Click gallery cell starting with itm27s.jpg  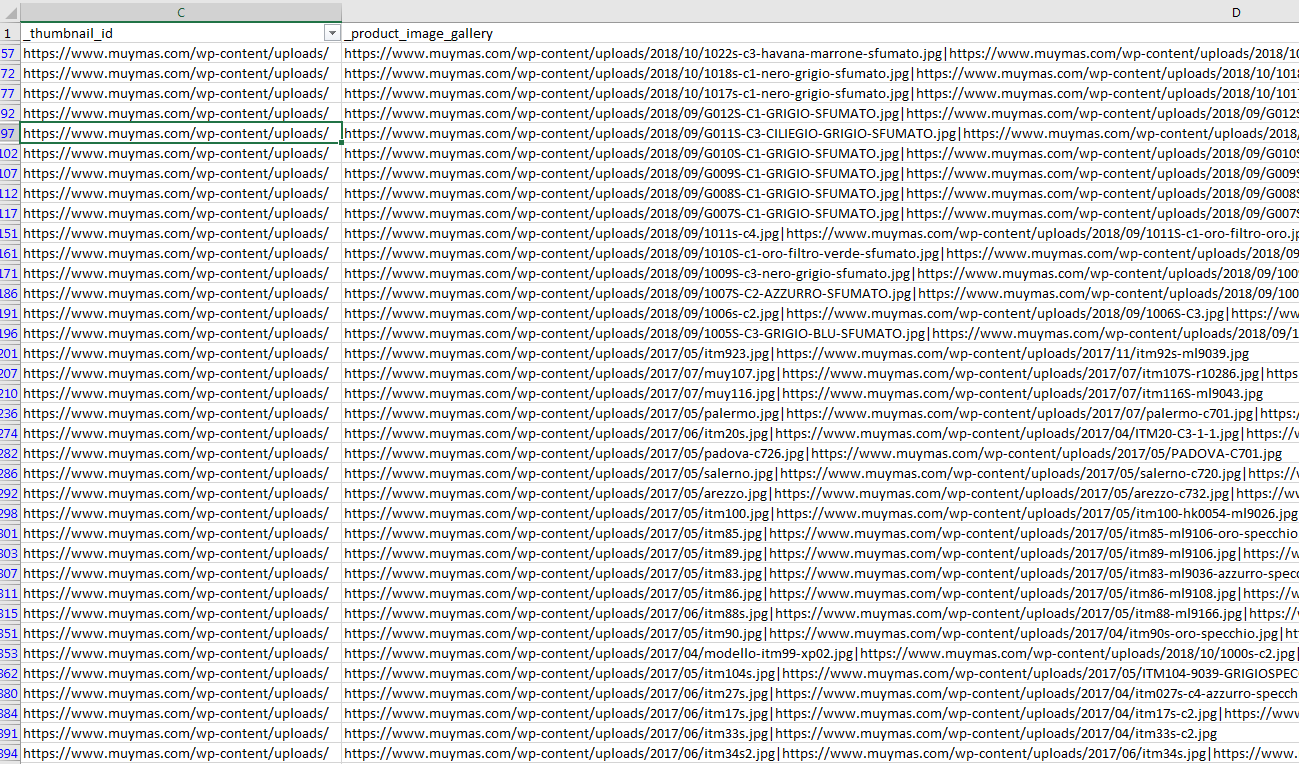pyautogui.click(x=820, y=693)
